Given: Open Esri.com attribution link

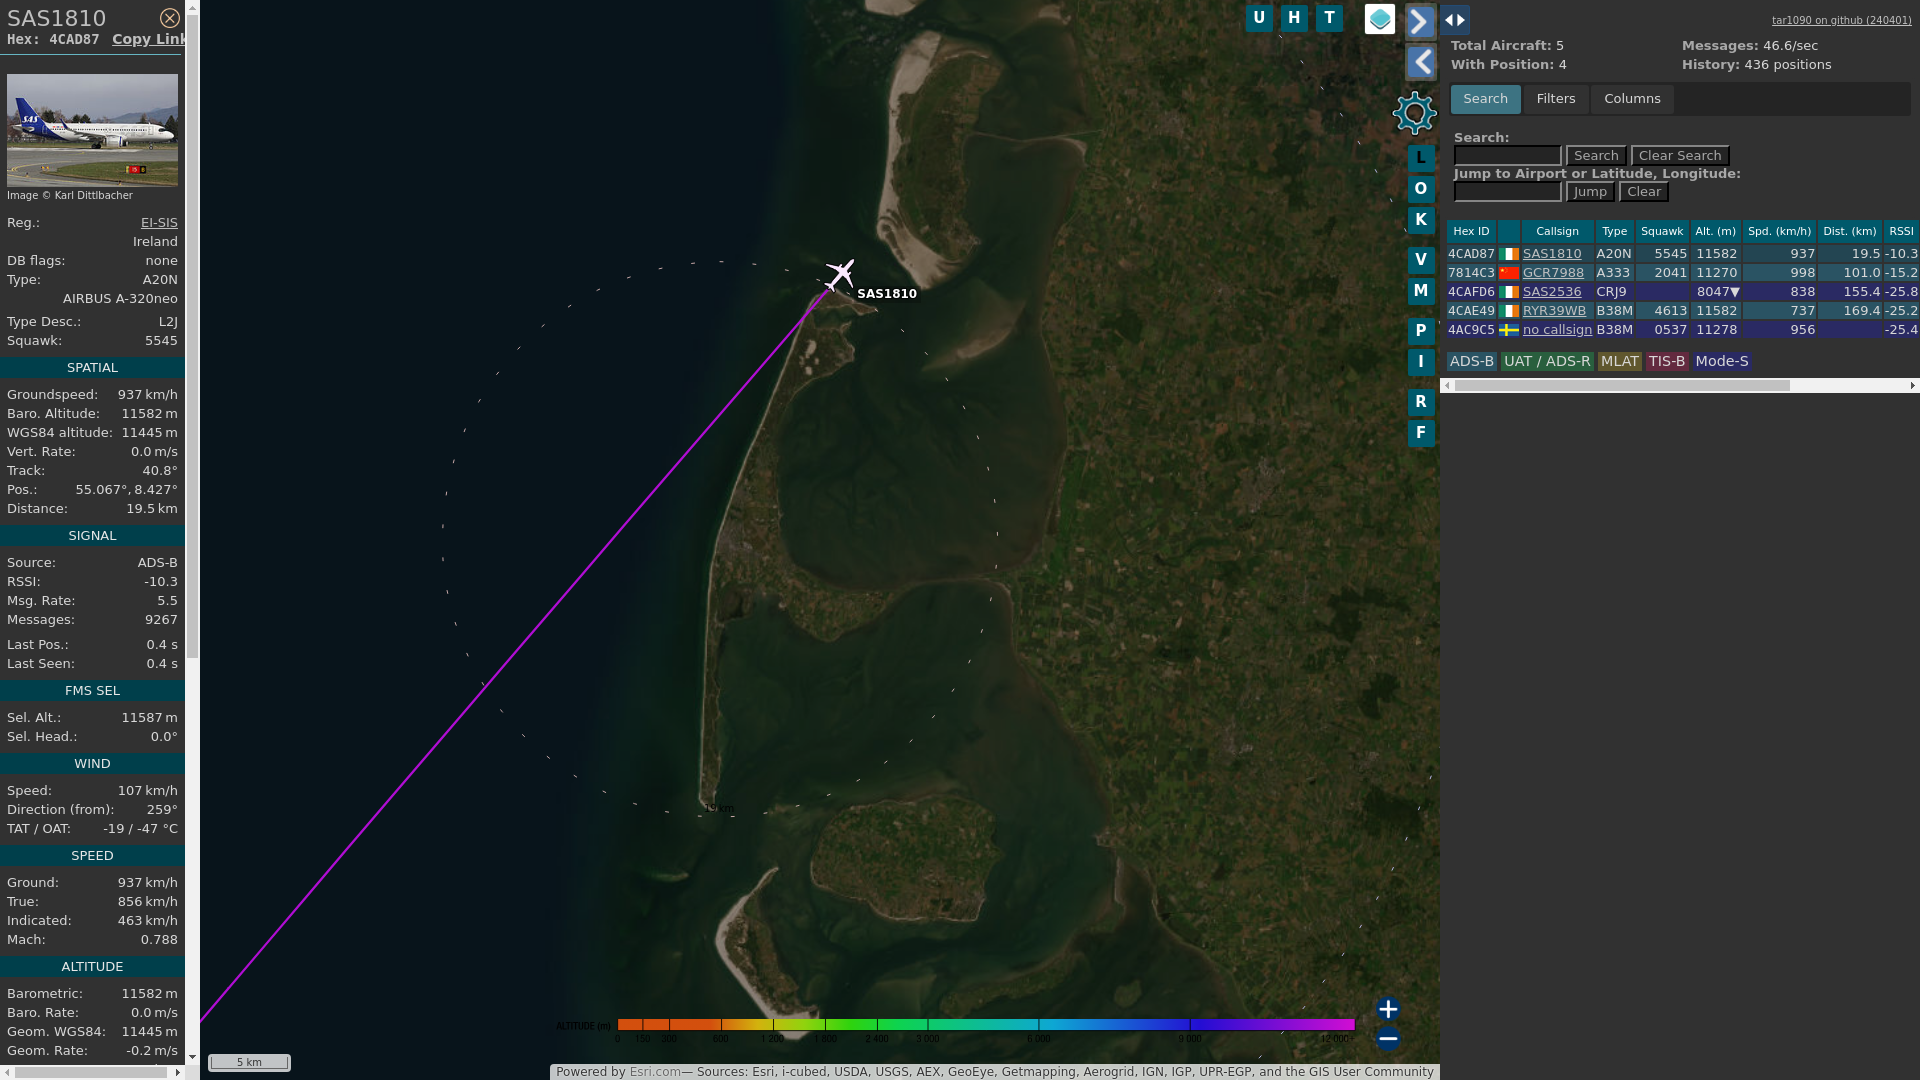Looking at the screenshot, I should click(x=655, y=1072).
